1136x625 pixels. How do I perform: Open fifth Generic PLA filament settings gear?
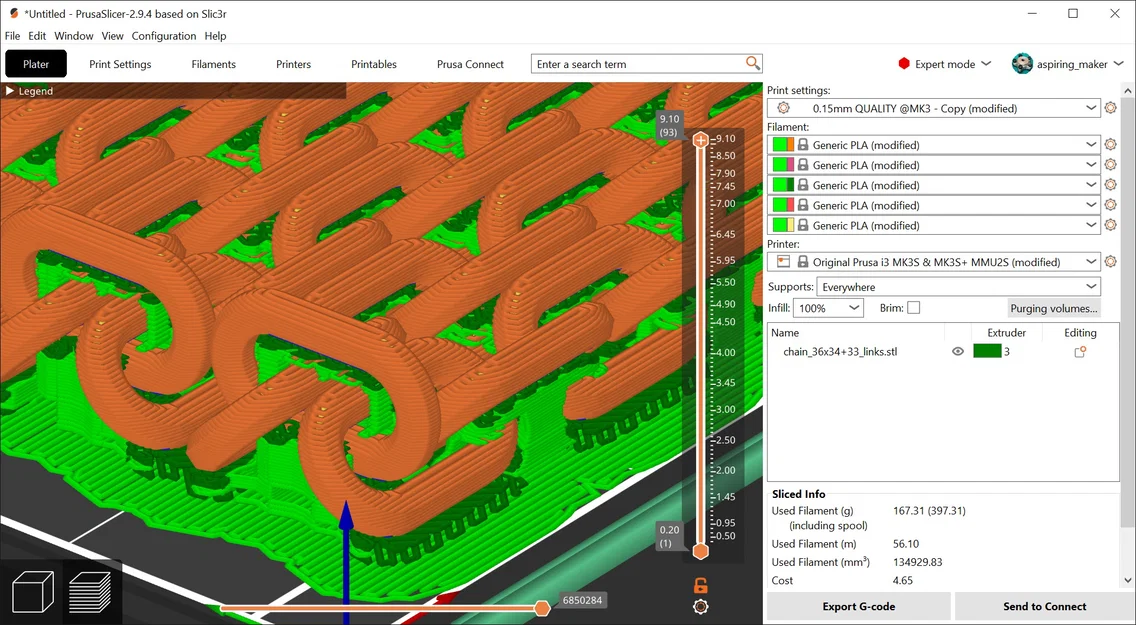(x=1110, y=225)
